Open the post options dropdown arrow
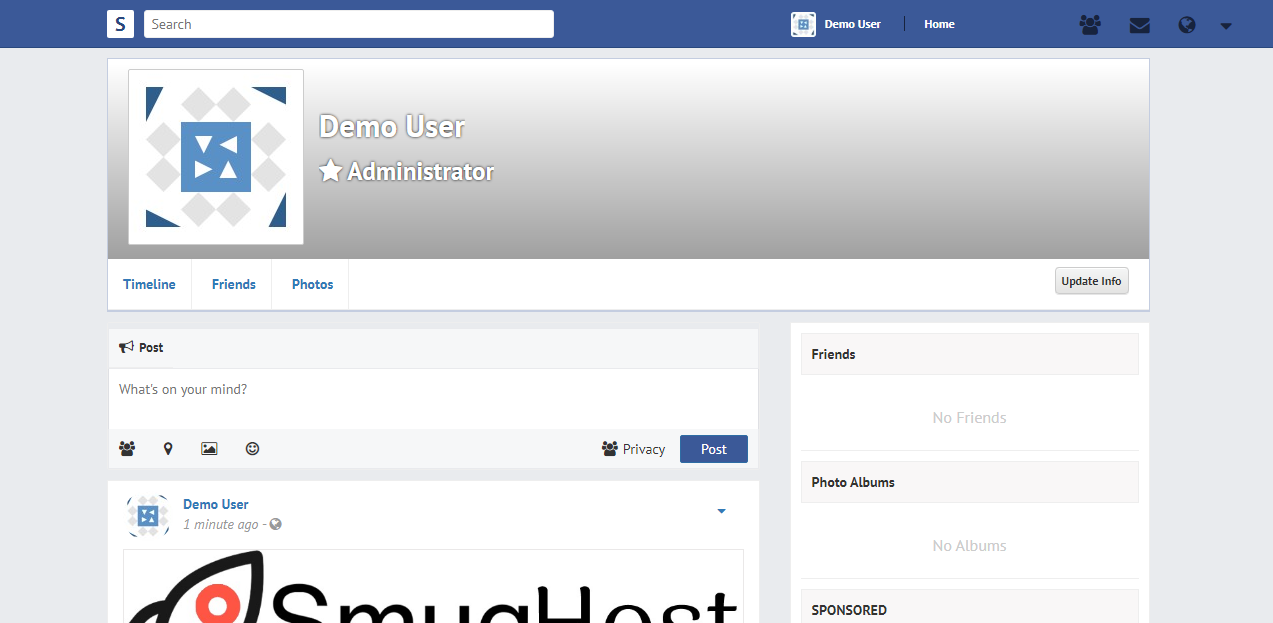The width and height of the screenshot is (1273, 623). click(721, 512)
